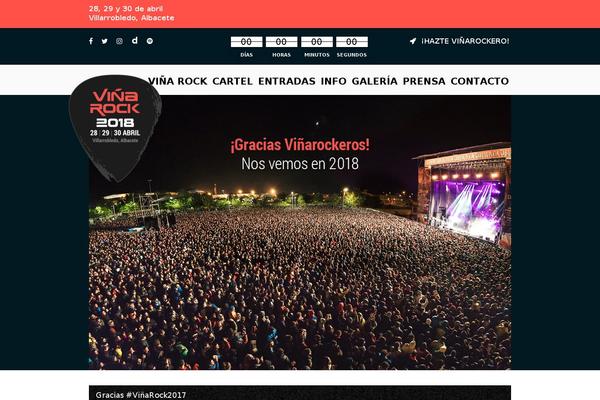
Task: Click the crowd photo hero banner
Action: pyautogui.click(x=300, y=232)
